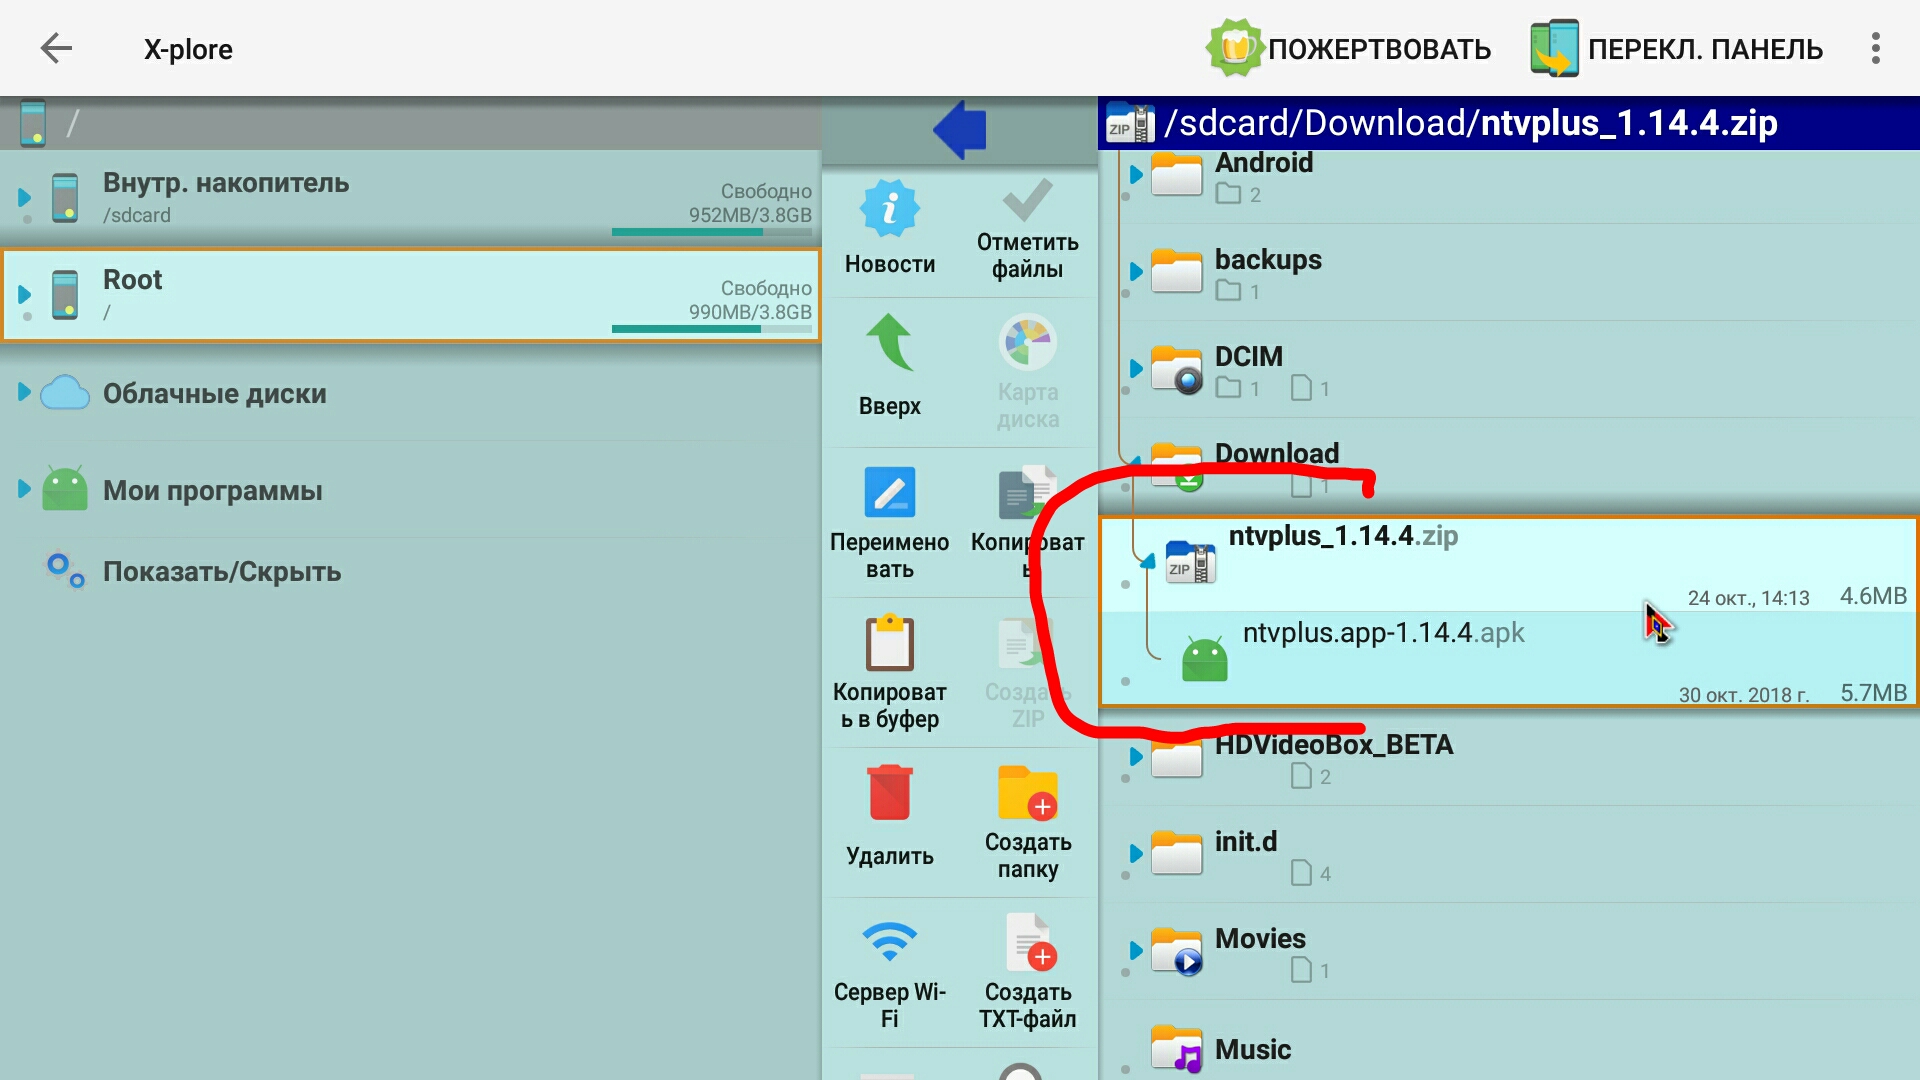Click the switch panel icon
1920x1080 pixels.
(1555, 48)
